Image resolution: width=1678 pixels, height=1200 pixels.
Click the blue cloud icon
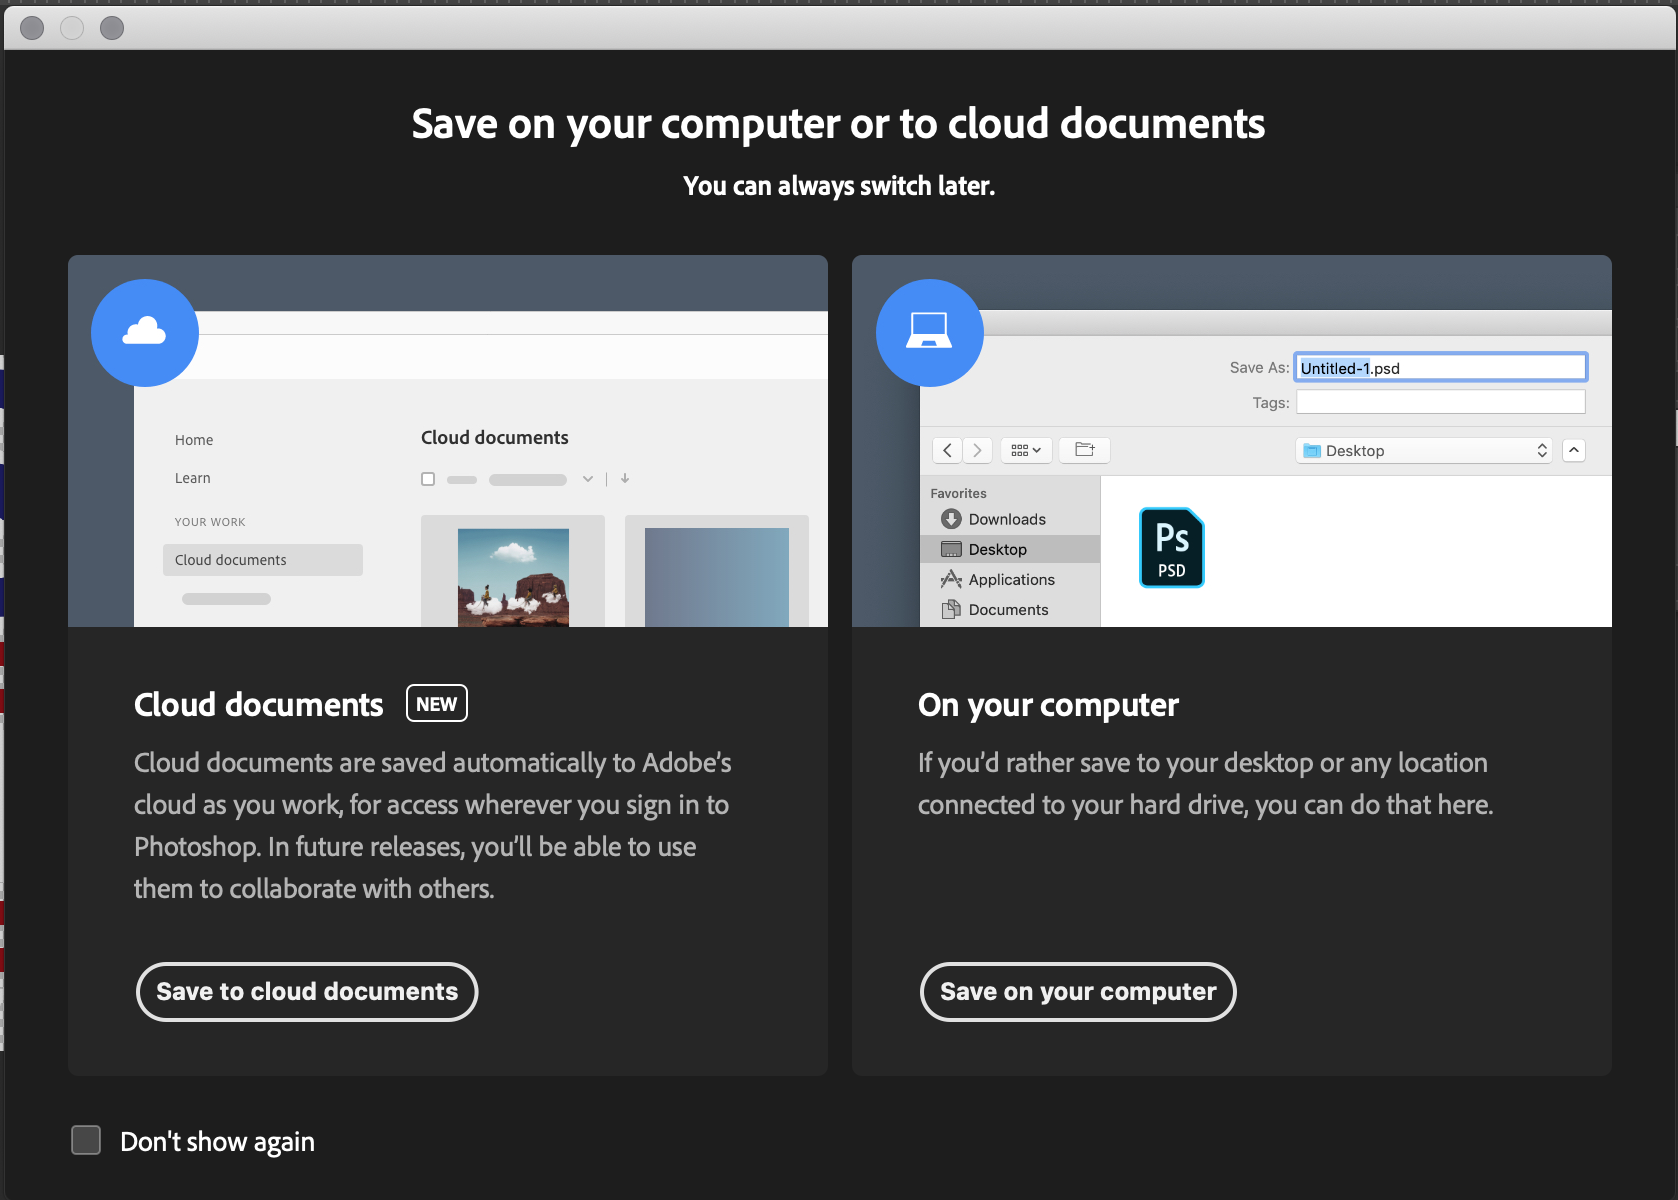(x=145, y=332)
